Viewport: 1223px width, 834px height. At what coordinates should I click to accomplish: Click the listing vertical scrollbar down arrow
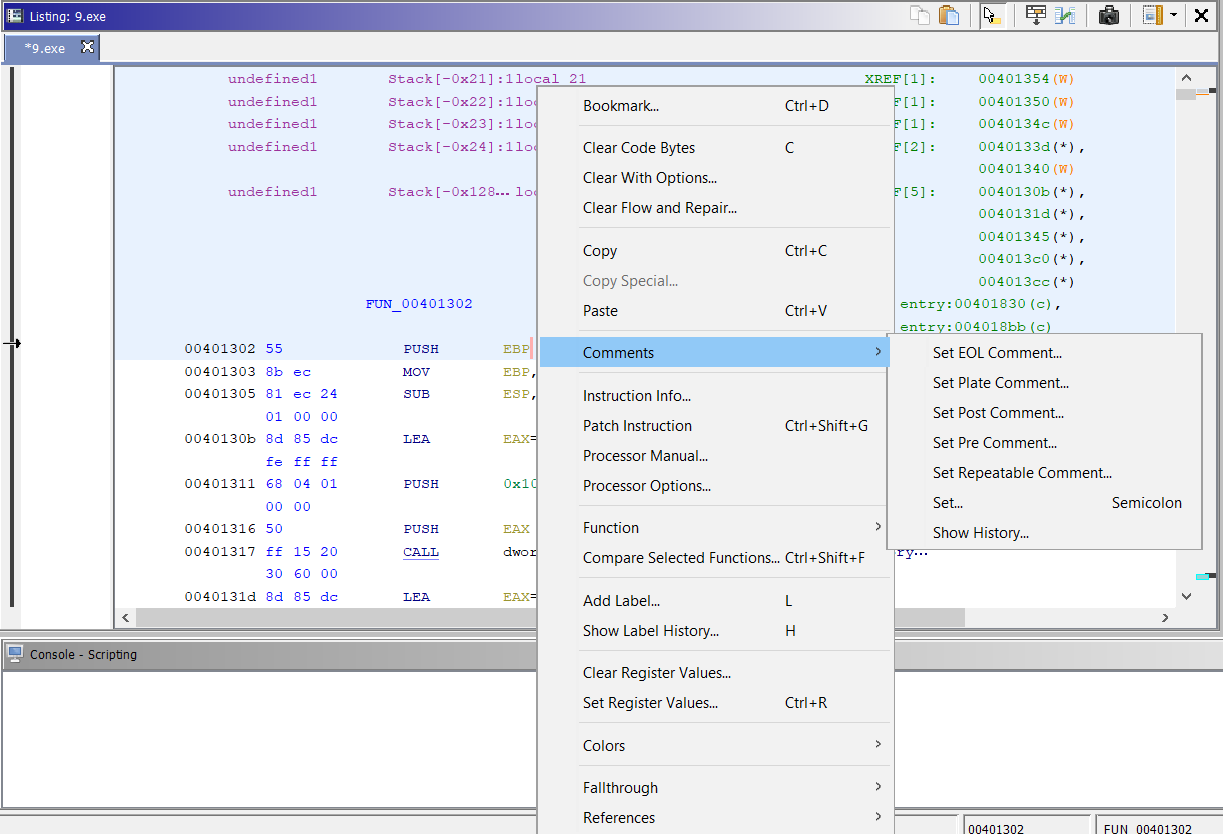click(1186, 596)
